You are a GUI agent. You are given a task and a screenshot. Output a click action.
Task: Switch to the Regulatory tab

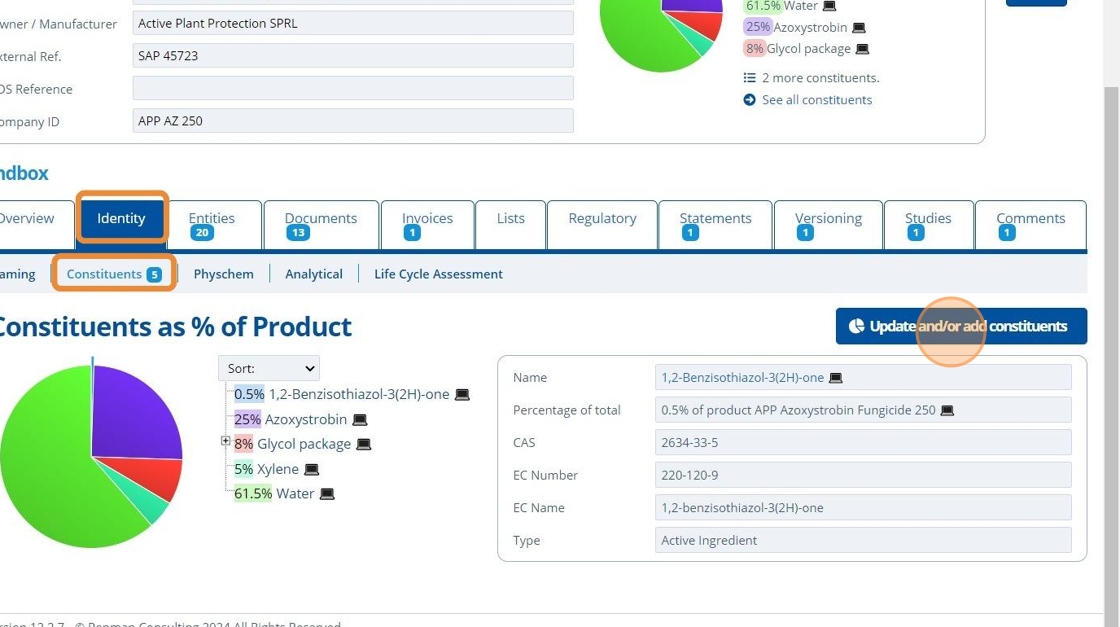tap(602, 224)
